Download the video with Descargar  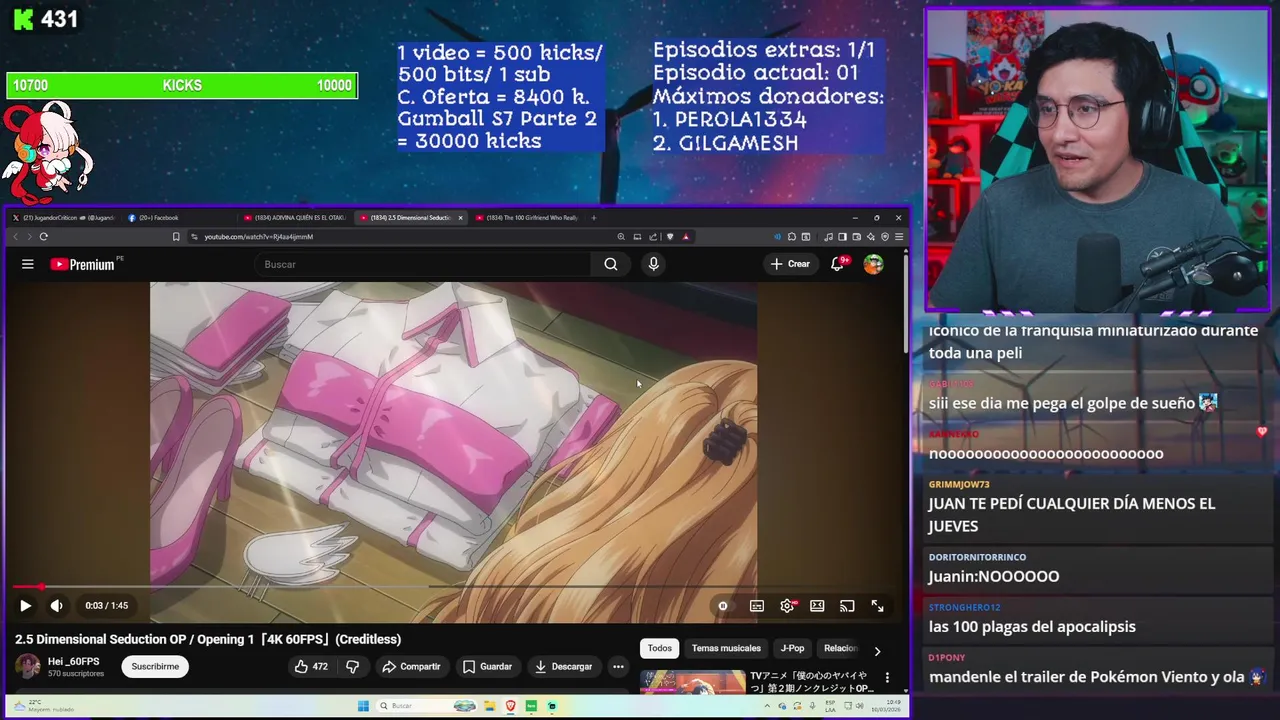(563, 666)
